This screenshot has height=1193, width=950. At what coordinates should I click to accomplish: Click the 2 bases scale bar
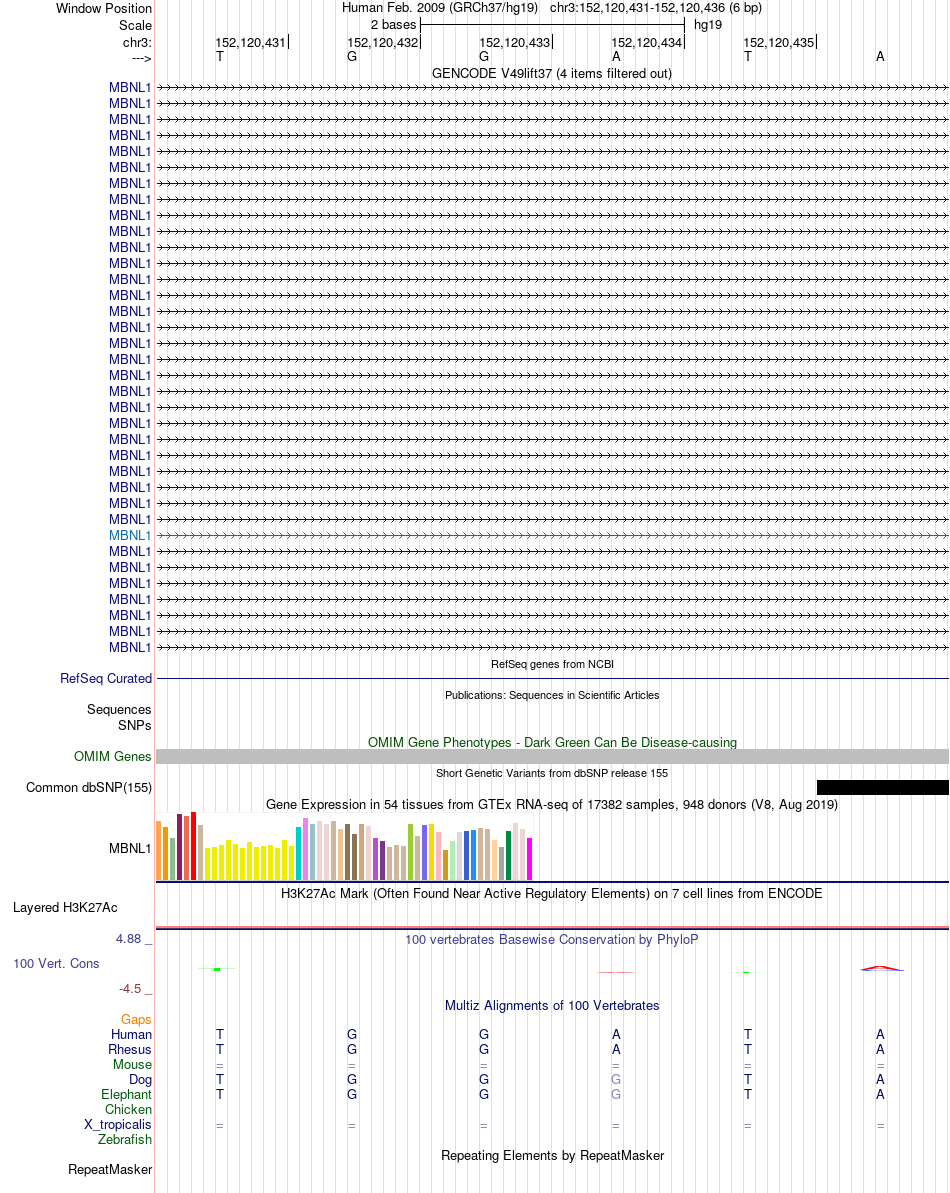[552, 24]
